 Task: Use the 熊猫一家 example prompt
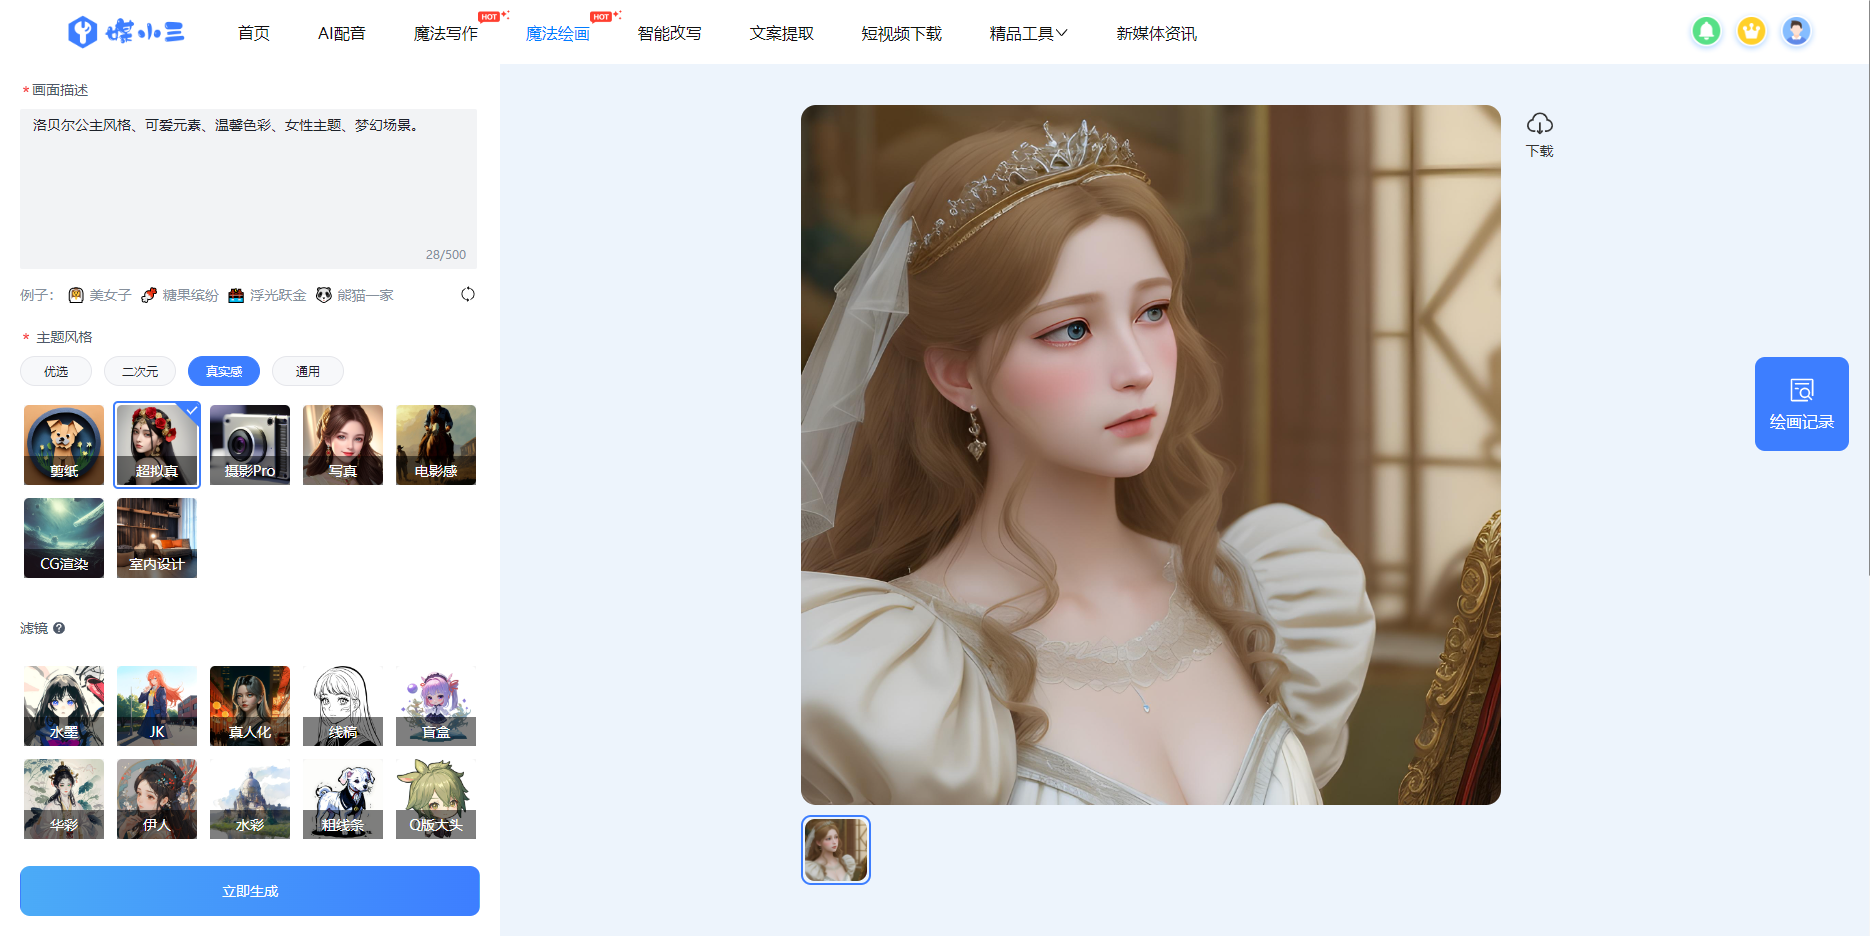point(355,295)
